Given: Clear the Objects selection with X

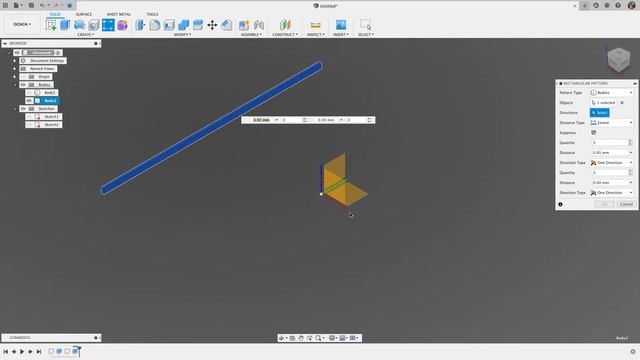Looking at the screenshot, I should coord(622,103).
